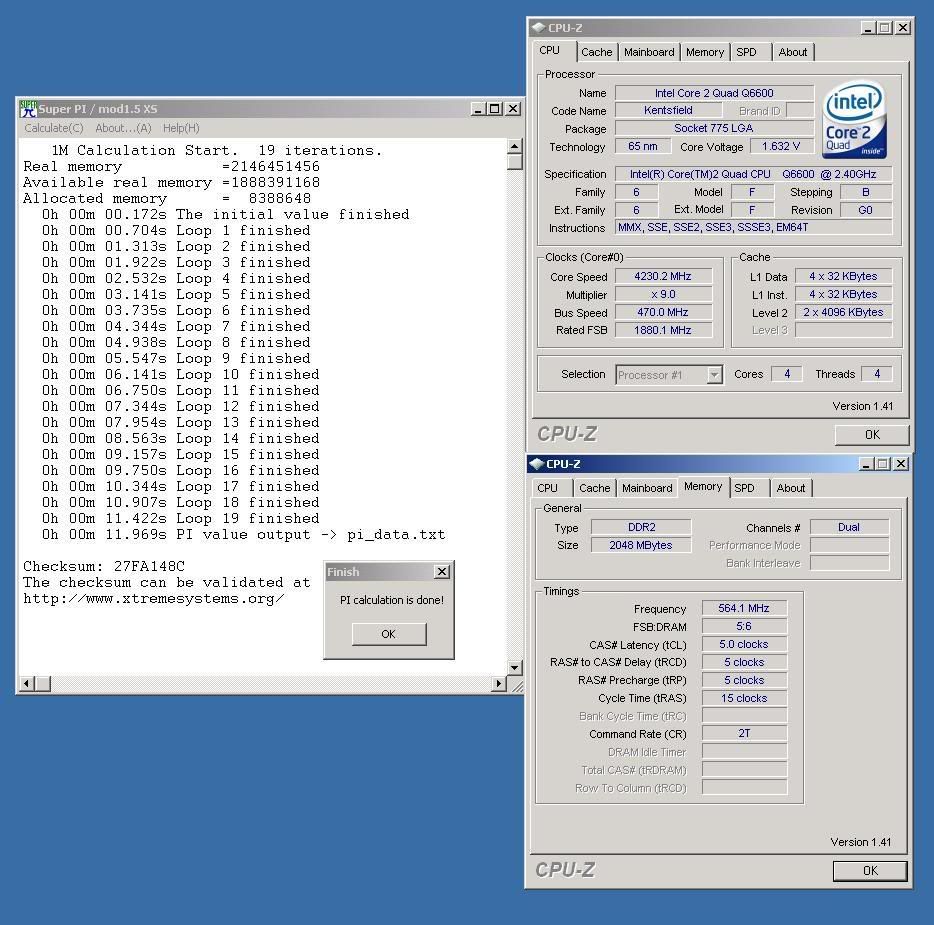934x925 pixels.
Task: Click OK in top CPU-Z window
Action: 872,435
